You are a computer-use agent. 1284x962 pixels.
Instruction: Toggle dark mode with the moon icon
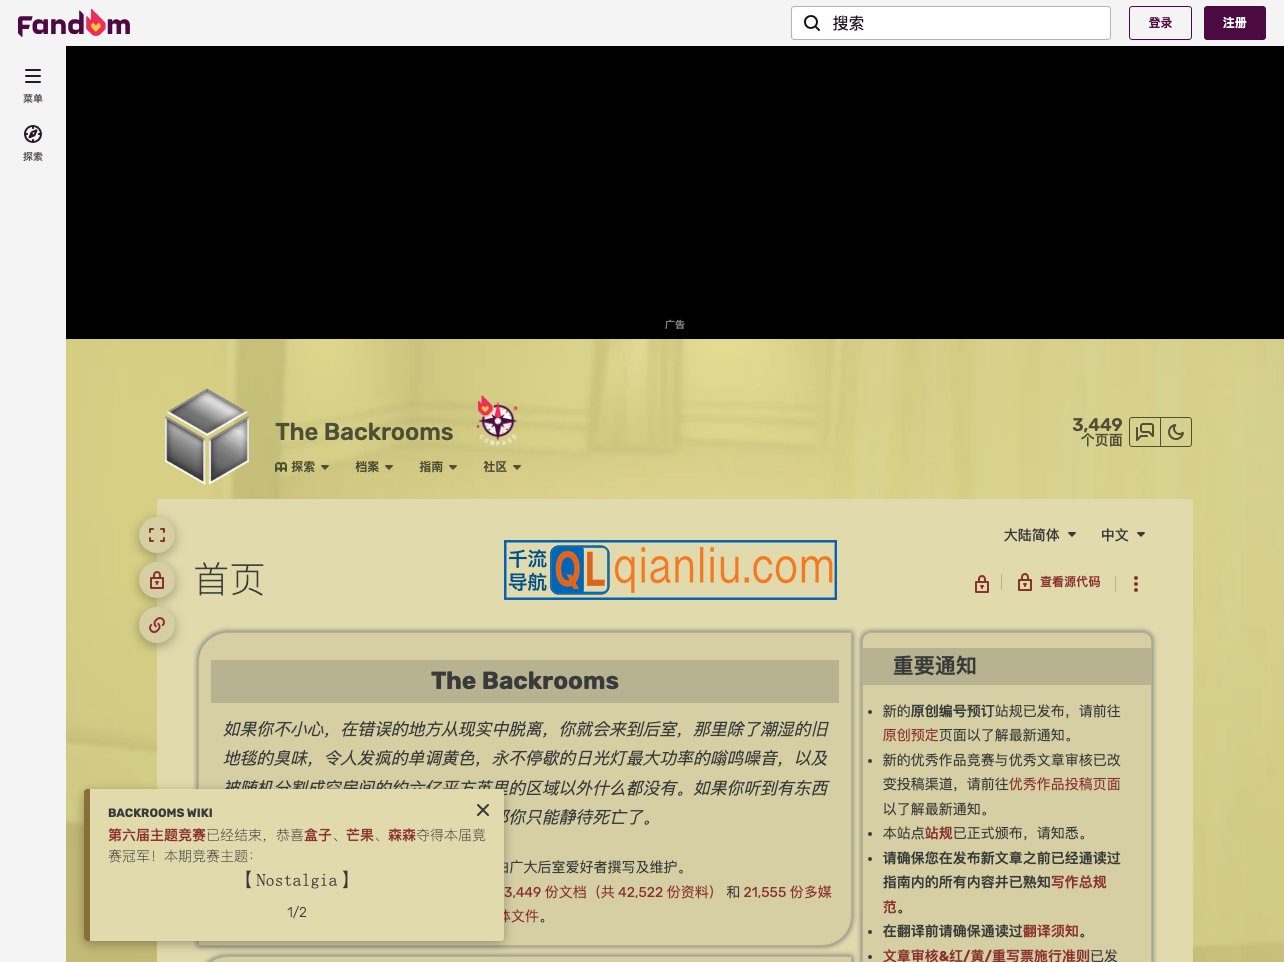click(x=1176, y=431)
